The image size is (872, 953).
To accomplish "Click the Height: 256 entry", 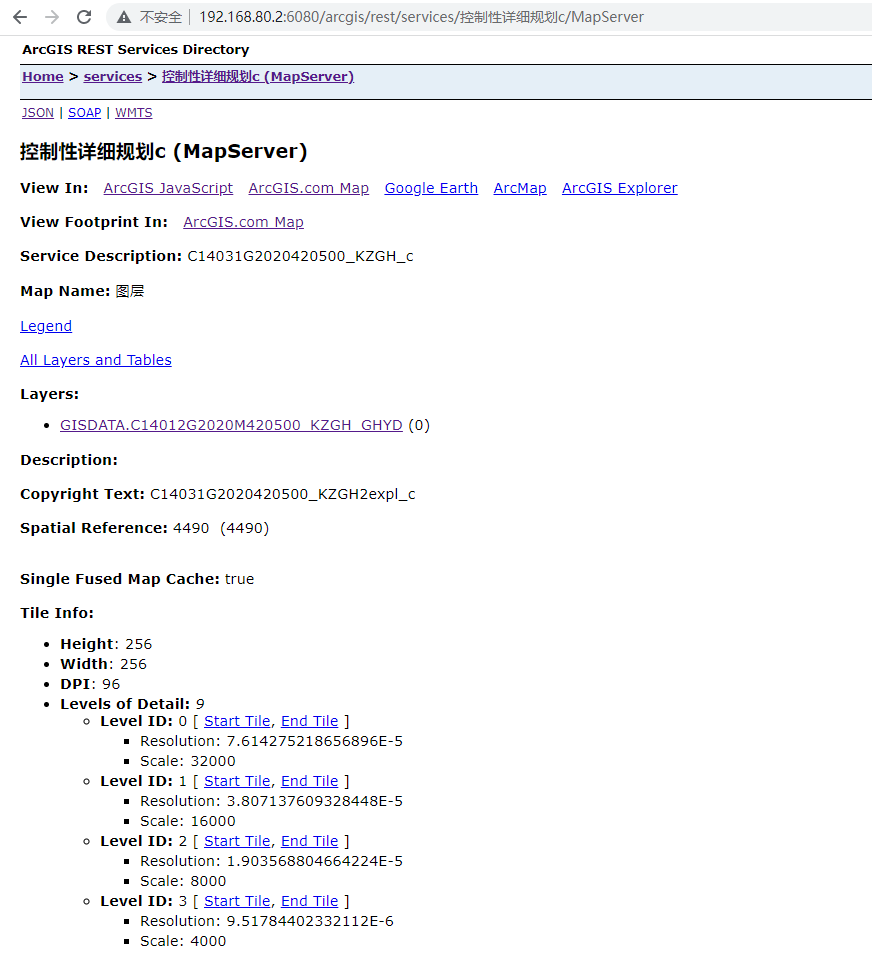I will (106, 644).
